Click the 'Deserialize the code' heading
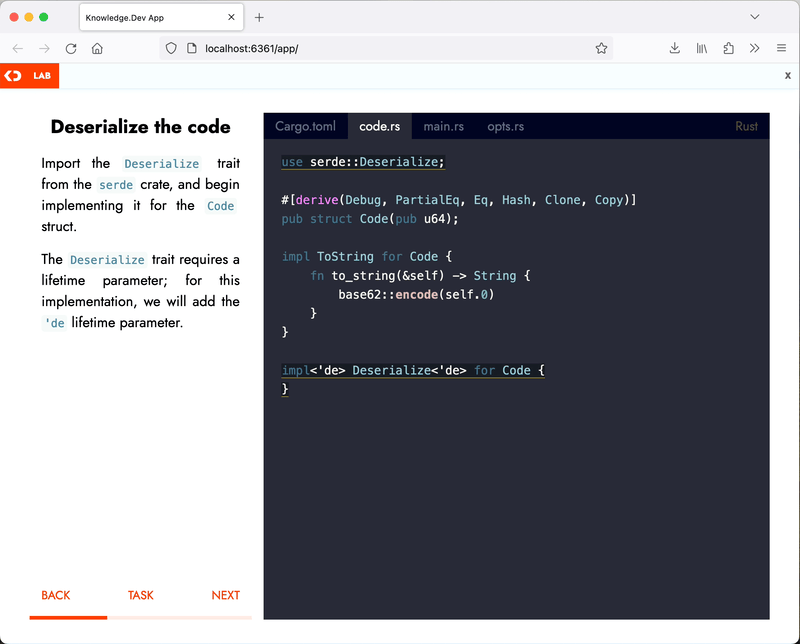 click(x=140, y=127)
